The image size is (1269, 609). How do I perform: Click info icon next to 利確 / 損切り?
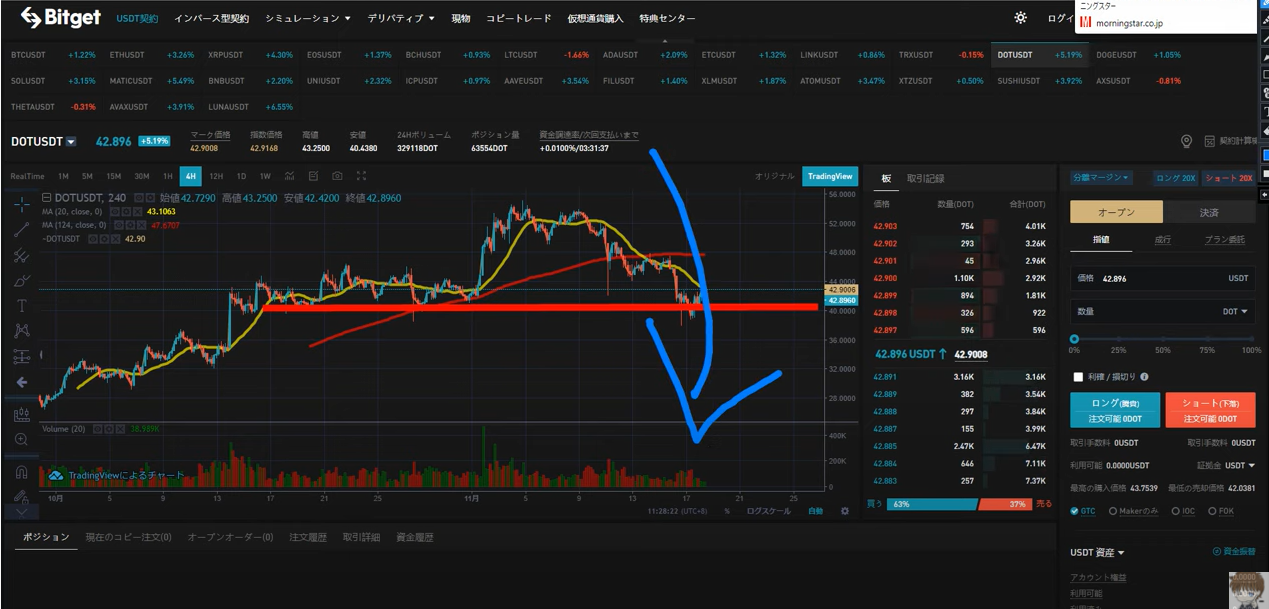click(x=1144, y=377)
